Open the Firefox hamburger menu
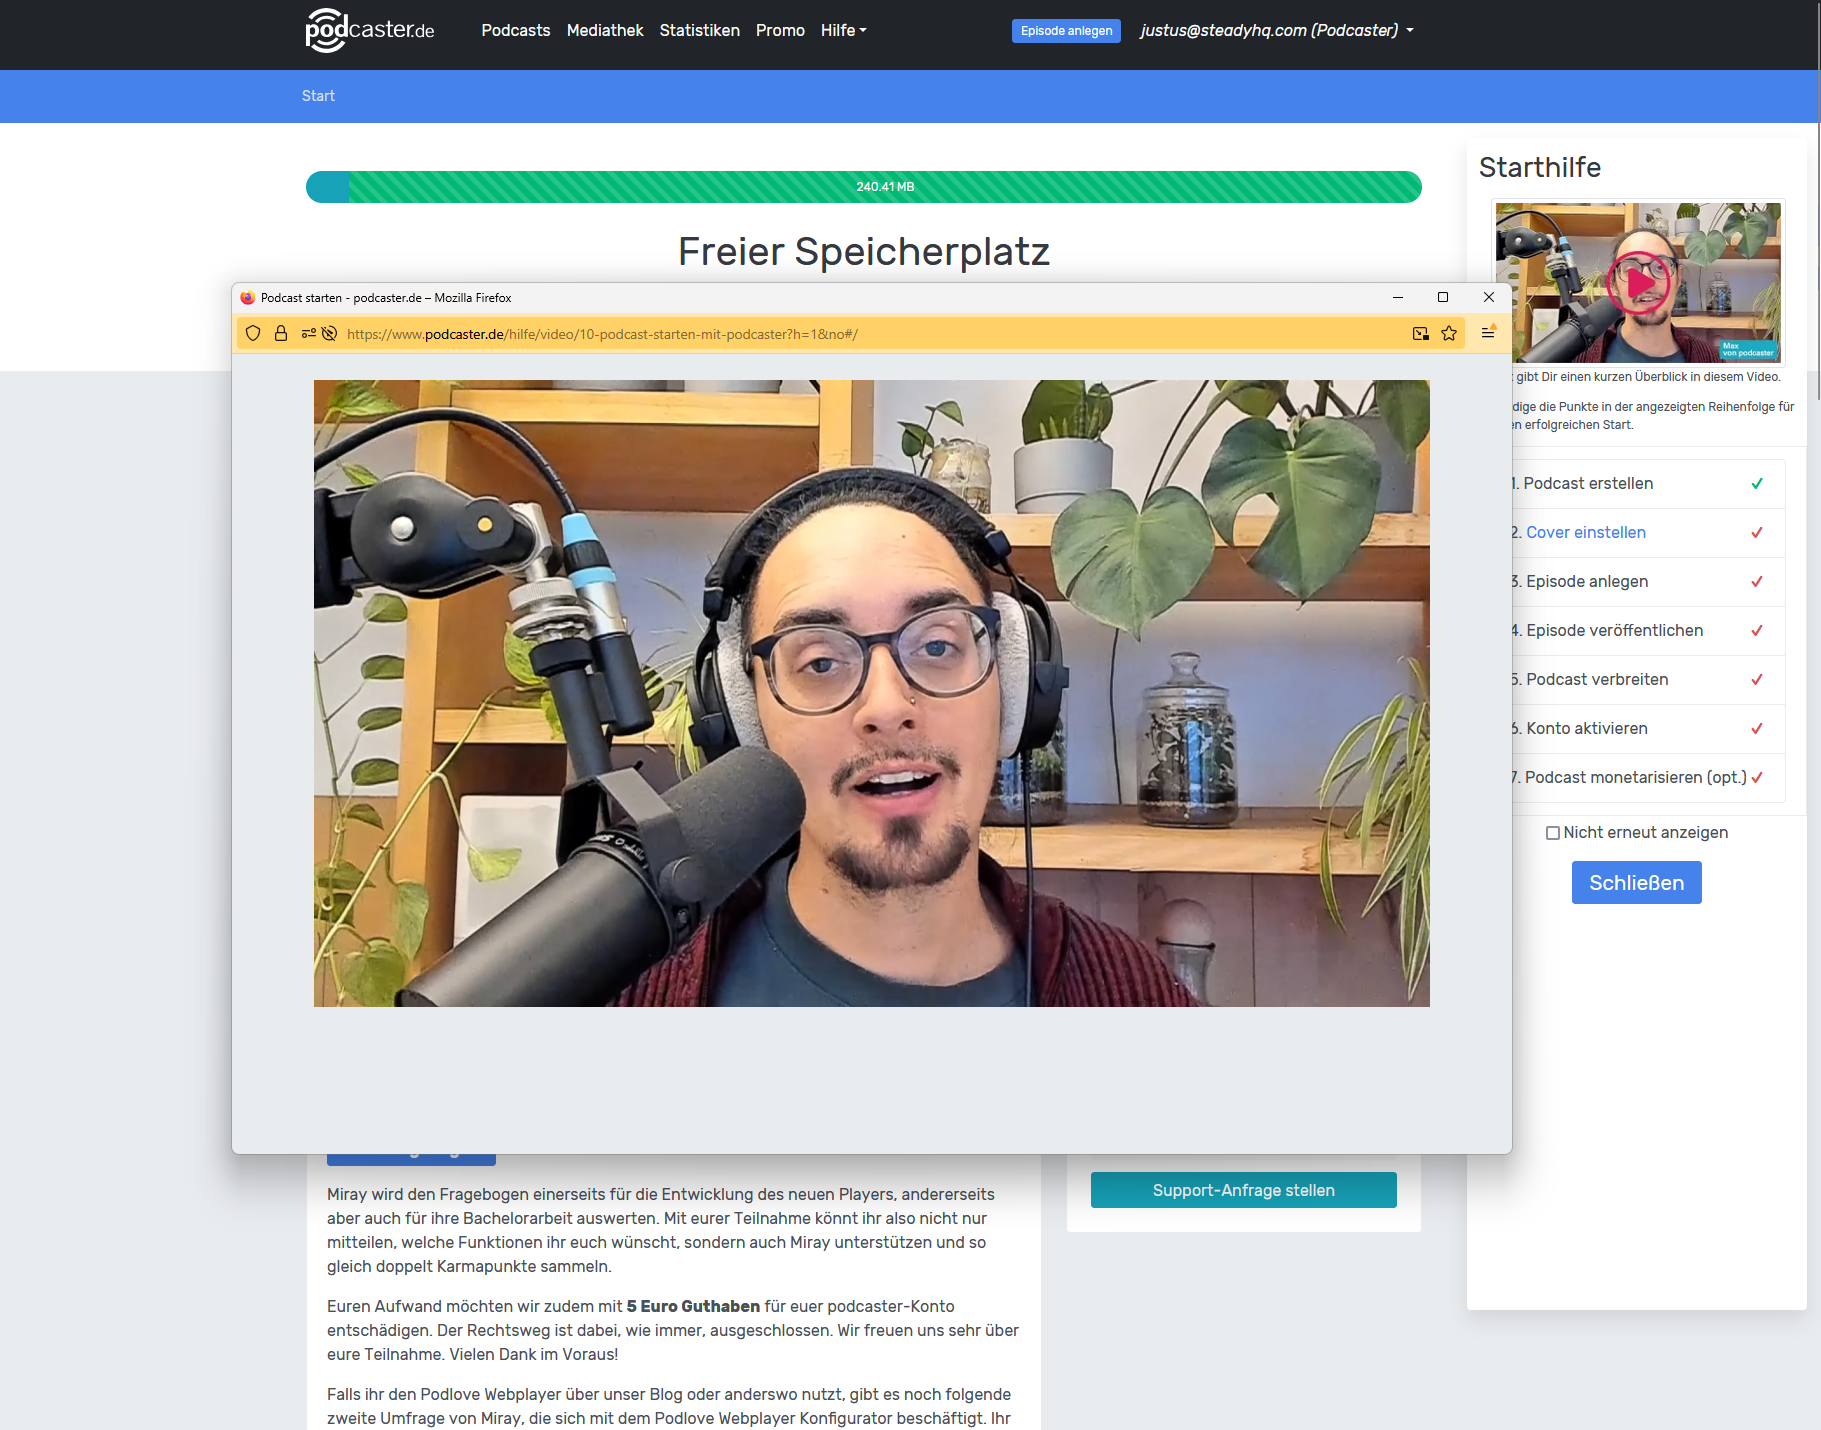1821x1430 pixels. point(1488,333)
